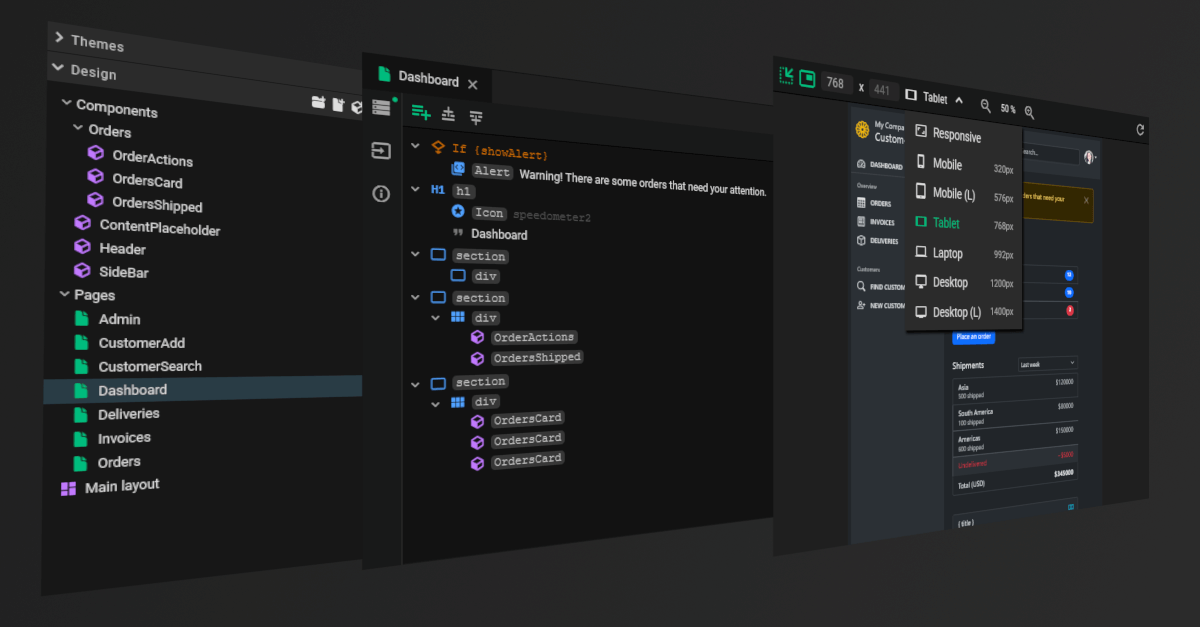The image size is (1200, 627).
Task: Click the refresh preview icon
Action: [x=1140, y=130]
